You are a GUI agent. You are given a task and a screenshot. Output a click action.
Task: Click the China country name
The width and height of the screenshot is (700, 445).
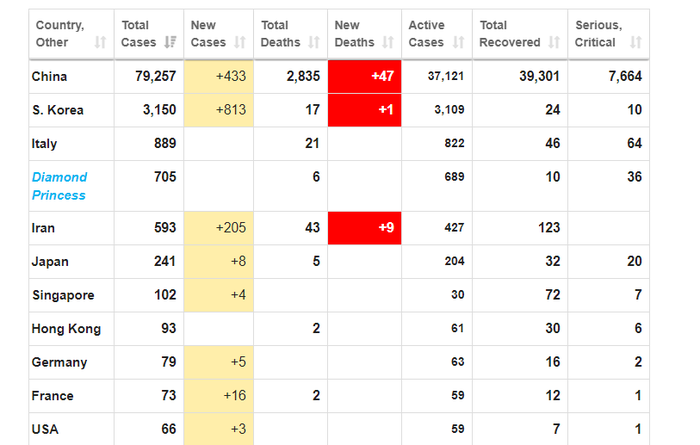(x=50, y=77)
